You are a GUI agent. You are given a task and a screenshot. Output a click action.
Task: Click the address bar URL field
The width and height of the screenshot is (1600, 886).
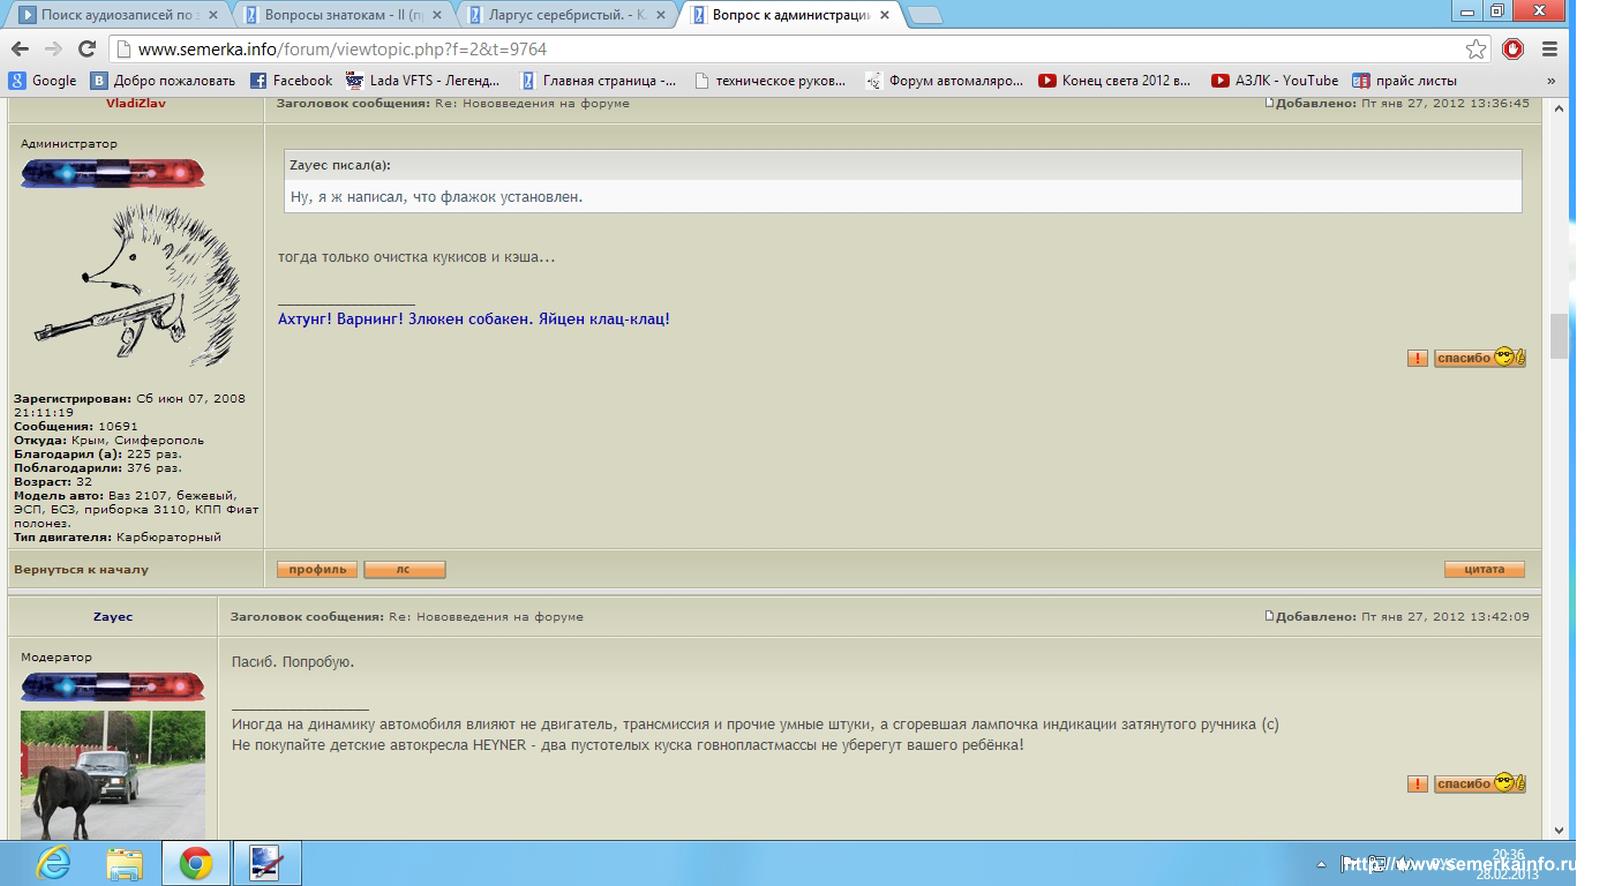tap(790, 49)
